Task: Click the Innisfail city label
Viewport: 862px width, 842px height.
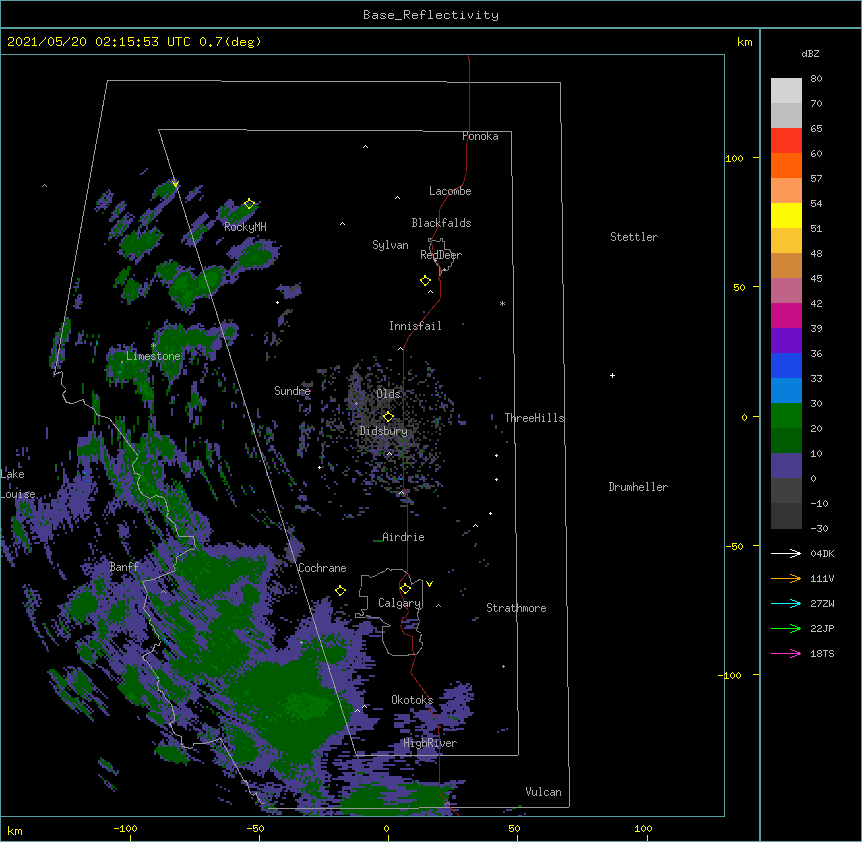Action: (415, 326)
